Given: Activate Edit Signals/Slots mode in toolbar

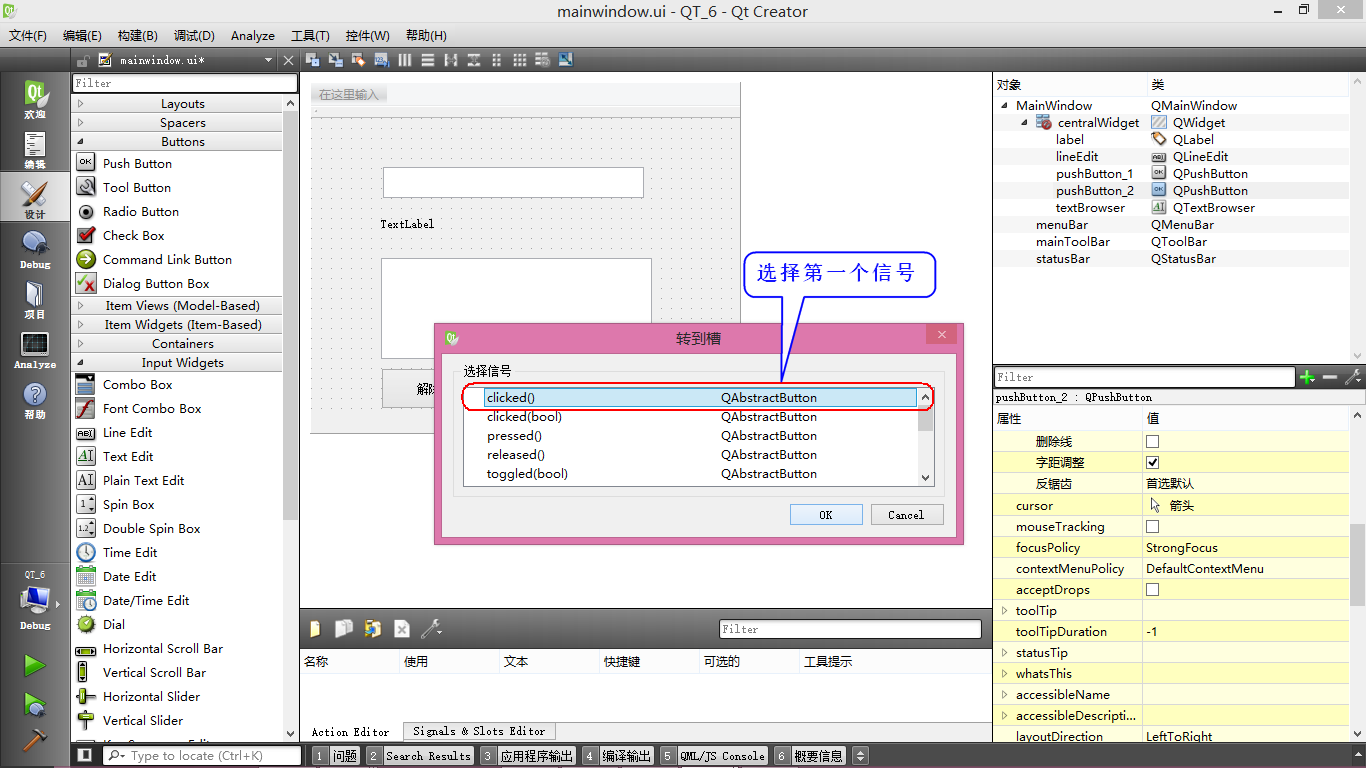Looking at the screenshot, I should tap(335, 60).
